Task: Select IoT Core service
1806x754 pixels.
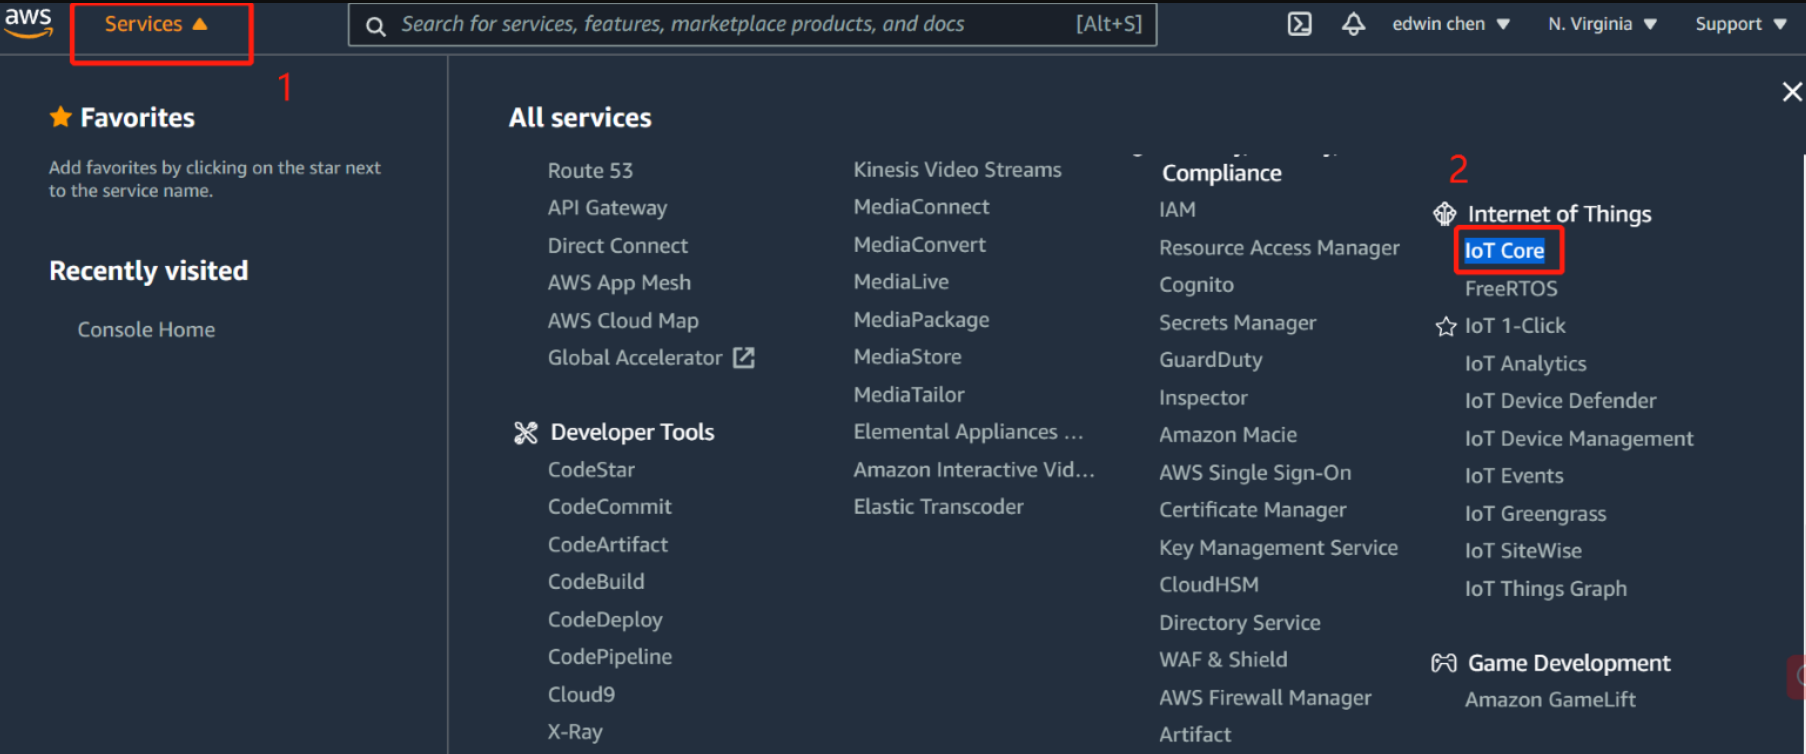Action: (x=1504, y=251)
